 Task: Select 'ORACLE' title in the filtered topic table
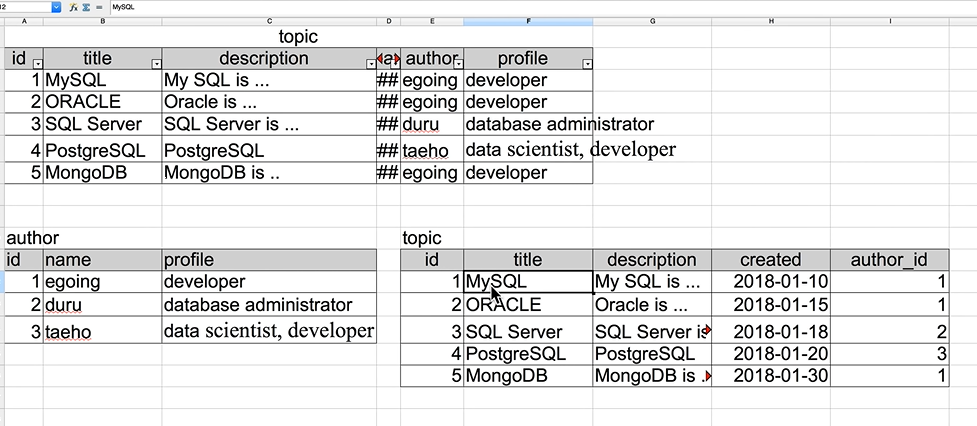(x=102, y=102)
